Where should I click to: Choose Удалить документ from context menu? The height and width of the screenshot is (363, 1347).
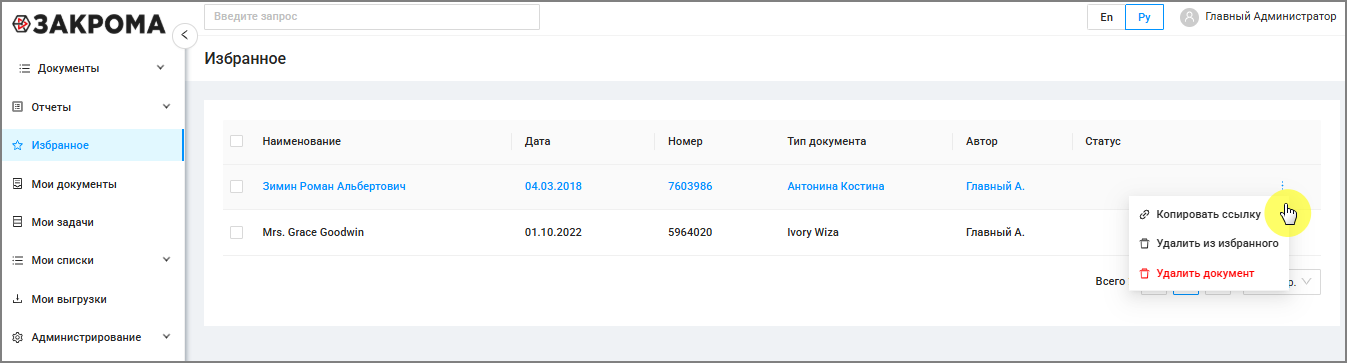coord(1208,273)
